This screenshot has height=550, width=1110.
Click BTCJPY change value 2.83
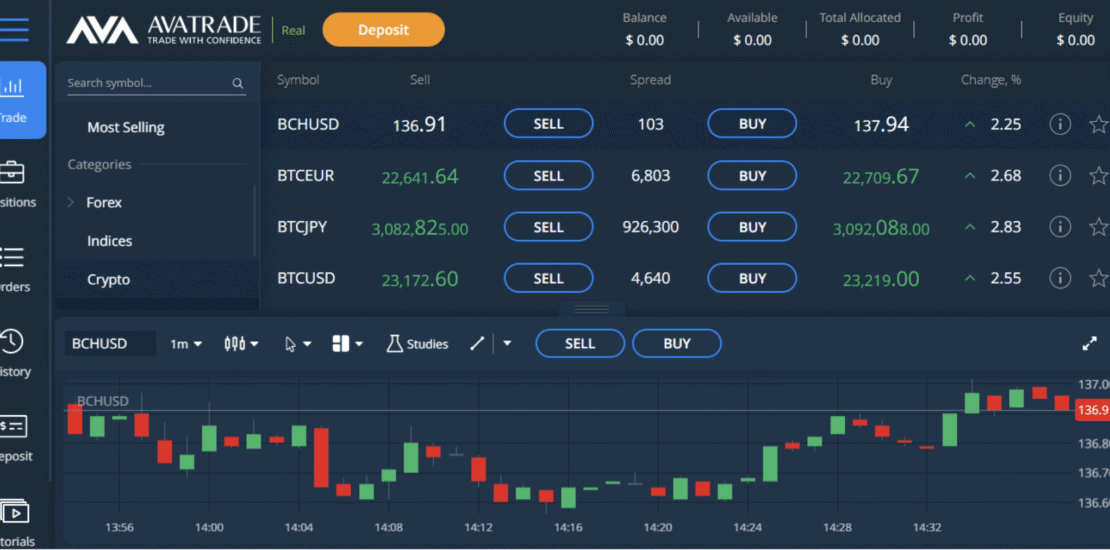pyautogui.click(x=1006, y=227)
